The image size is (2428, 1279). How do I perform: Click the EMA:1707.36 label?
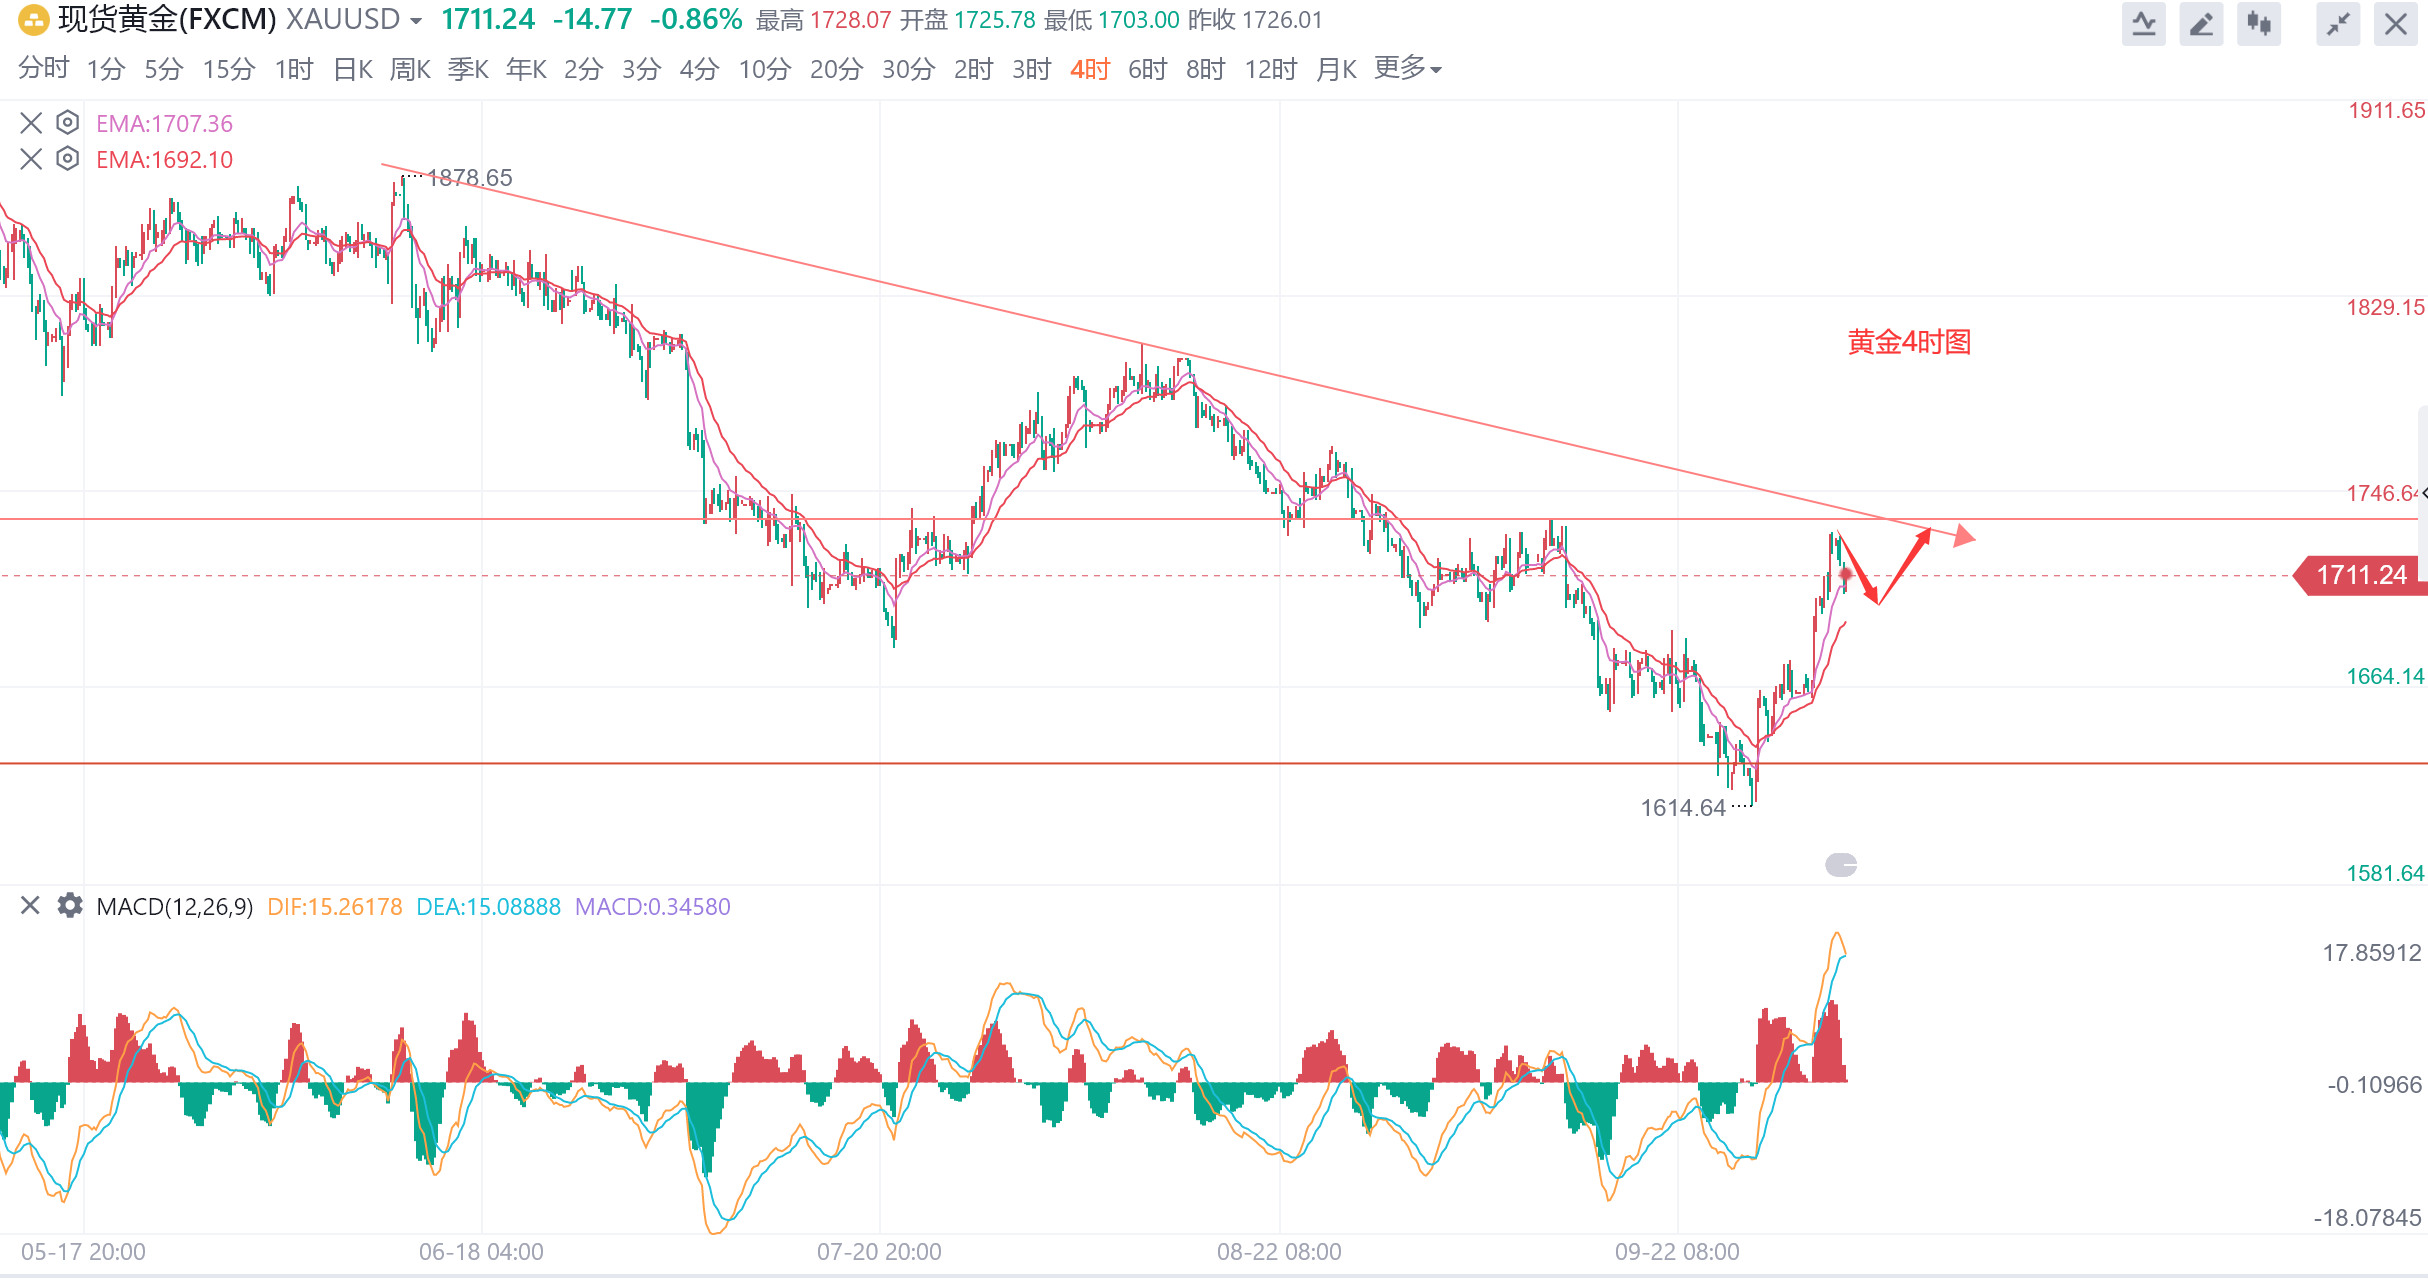pos(164,123)
